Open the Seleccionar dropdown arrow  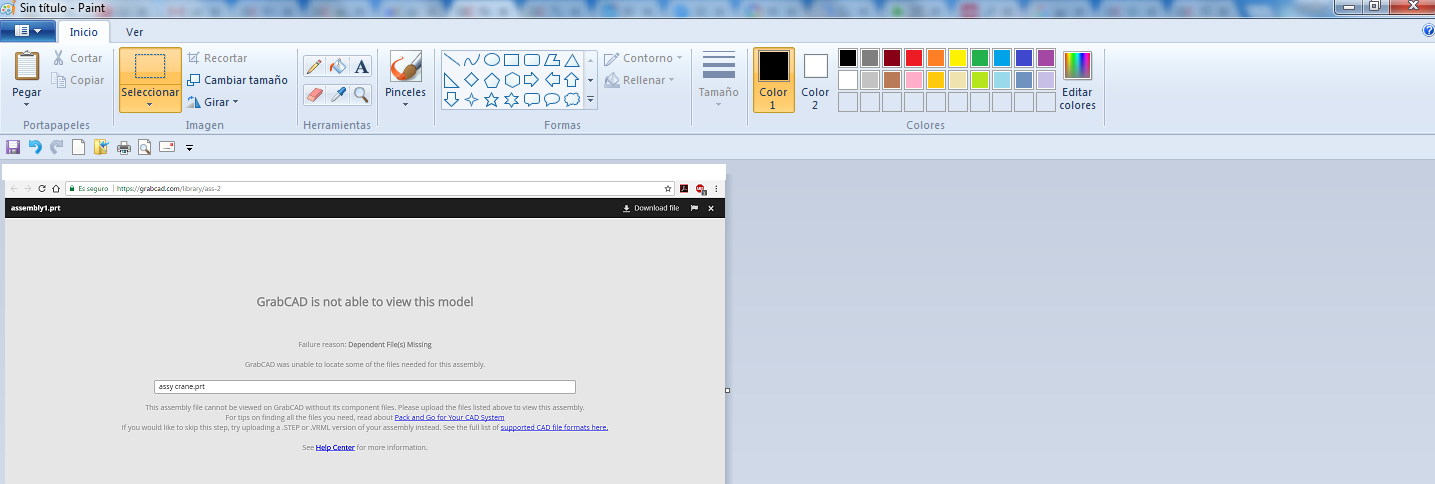click(149, 104)
